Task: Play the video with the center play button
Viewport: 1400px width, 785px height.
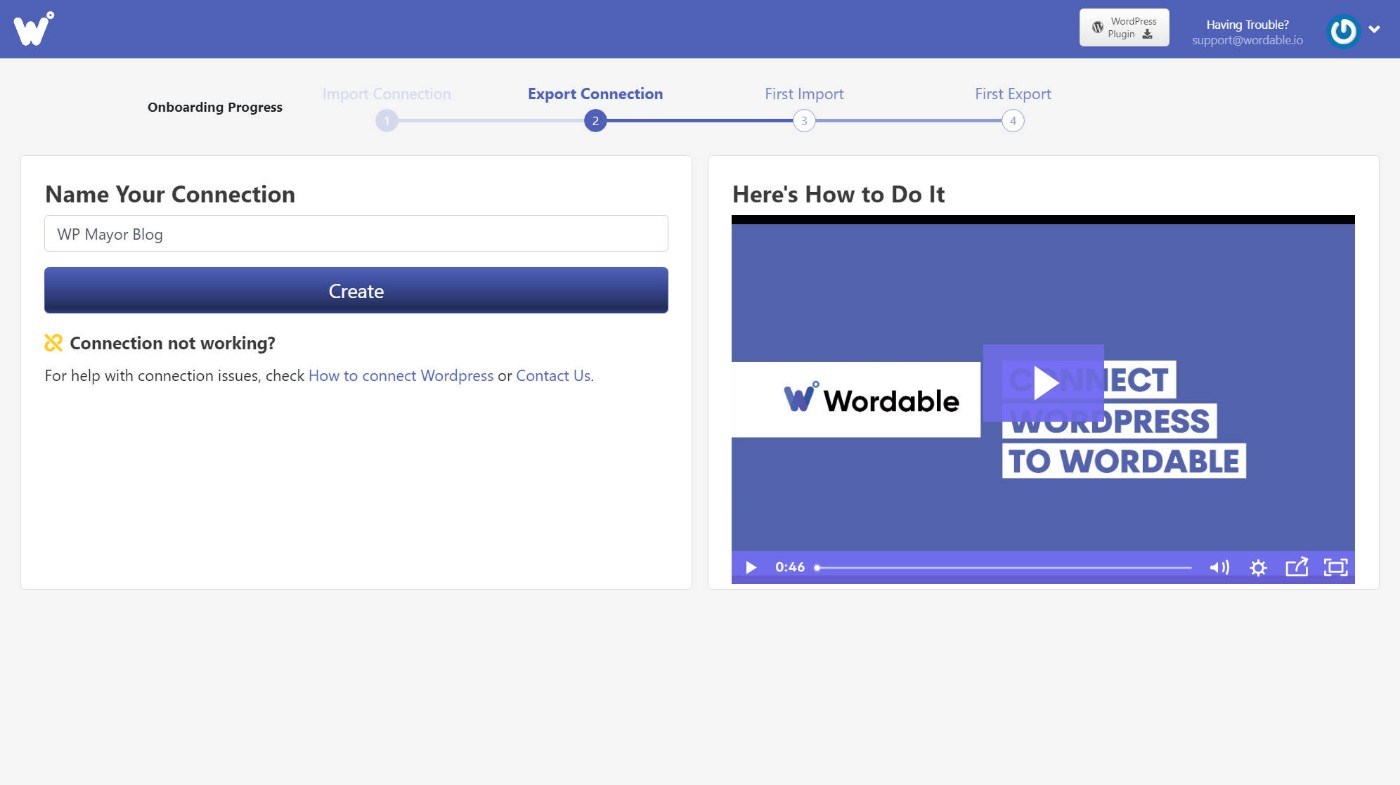Action: pos(1043,383)
